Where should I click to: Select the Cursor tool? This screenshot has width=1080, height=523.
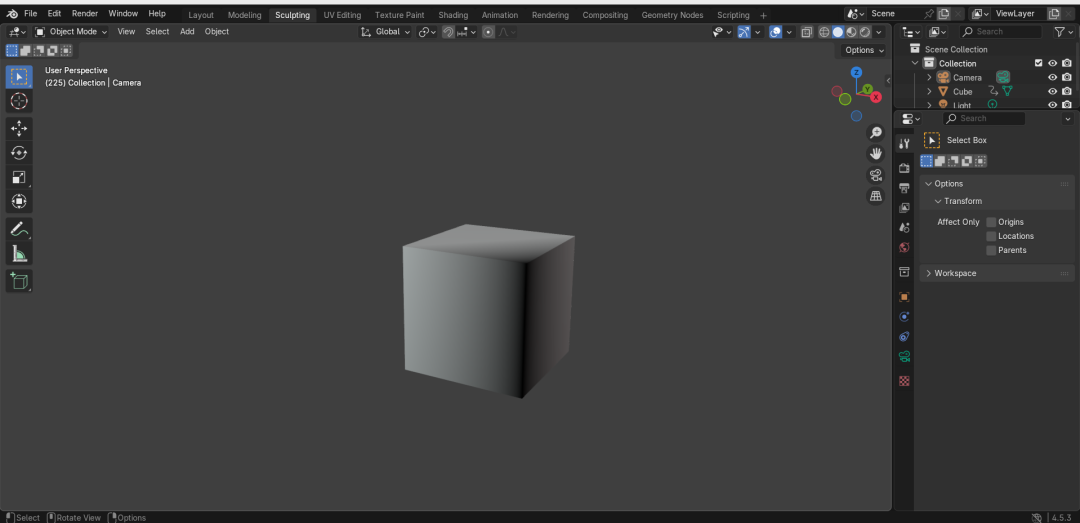click(19, 101)
